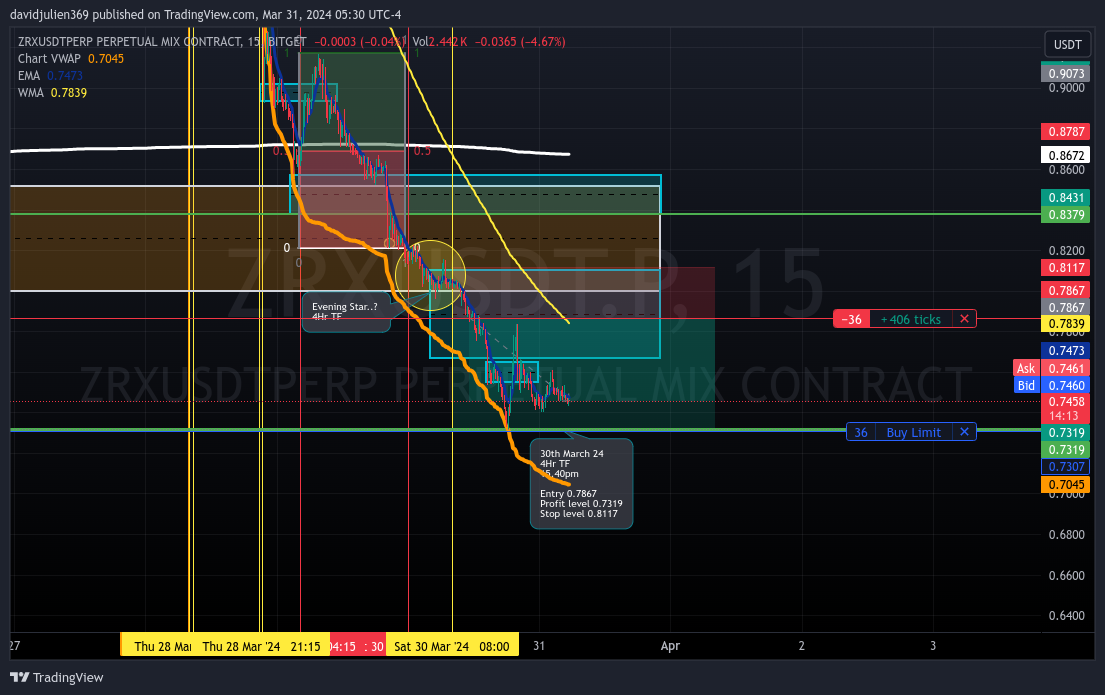The width and height of the screenshot is (1105, 695).
Task: Close the -36 position order line
Action: 964,319
